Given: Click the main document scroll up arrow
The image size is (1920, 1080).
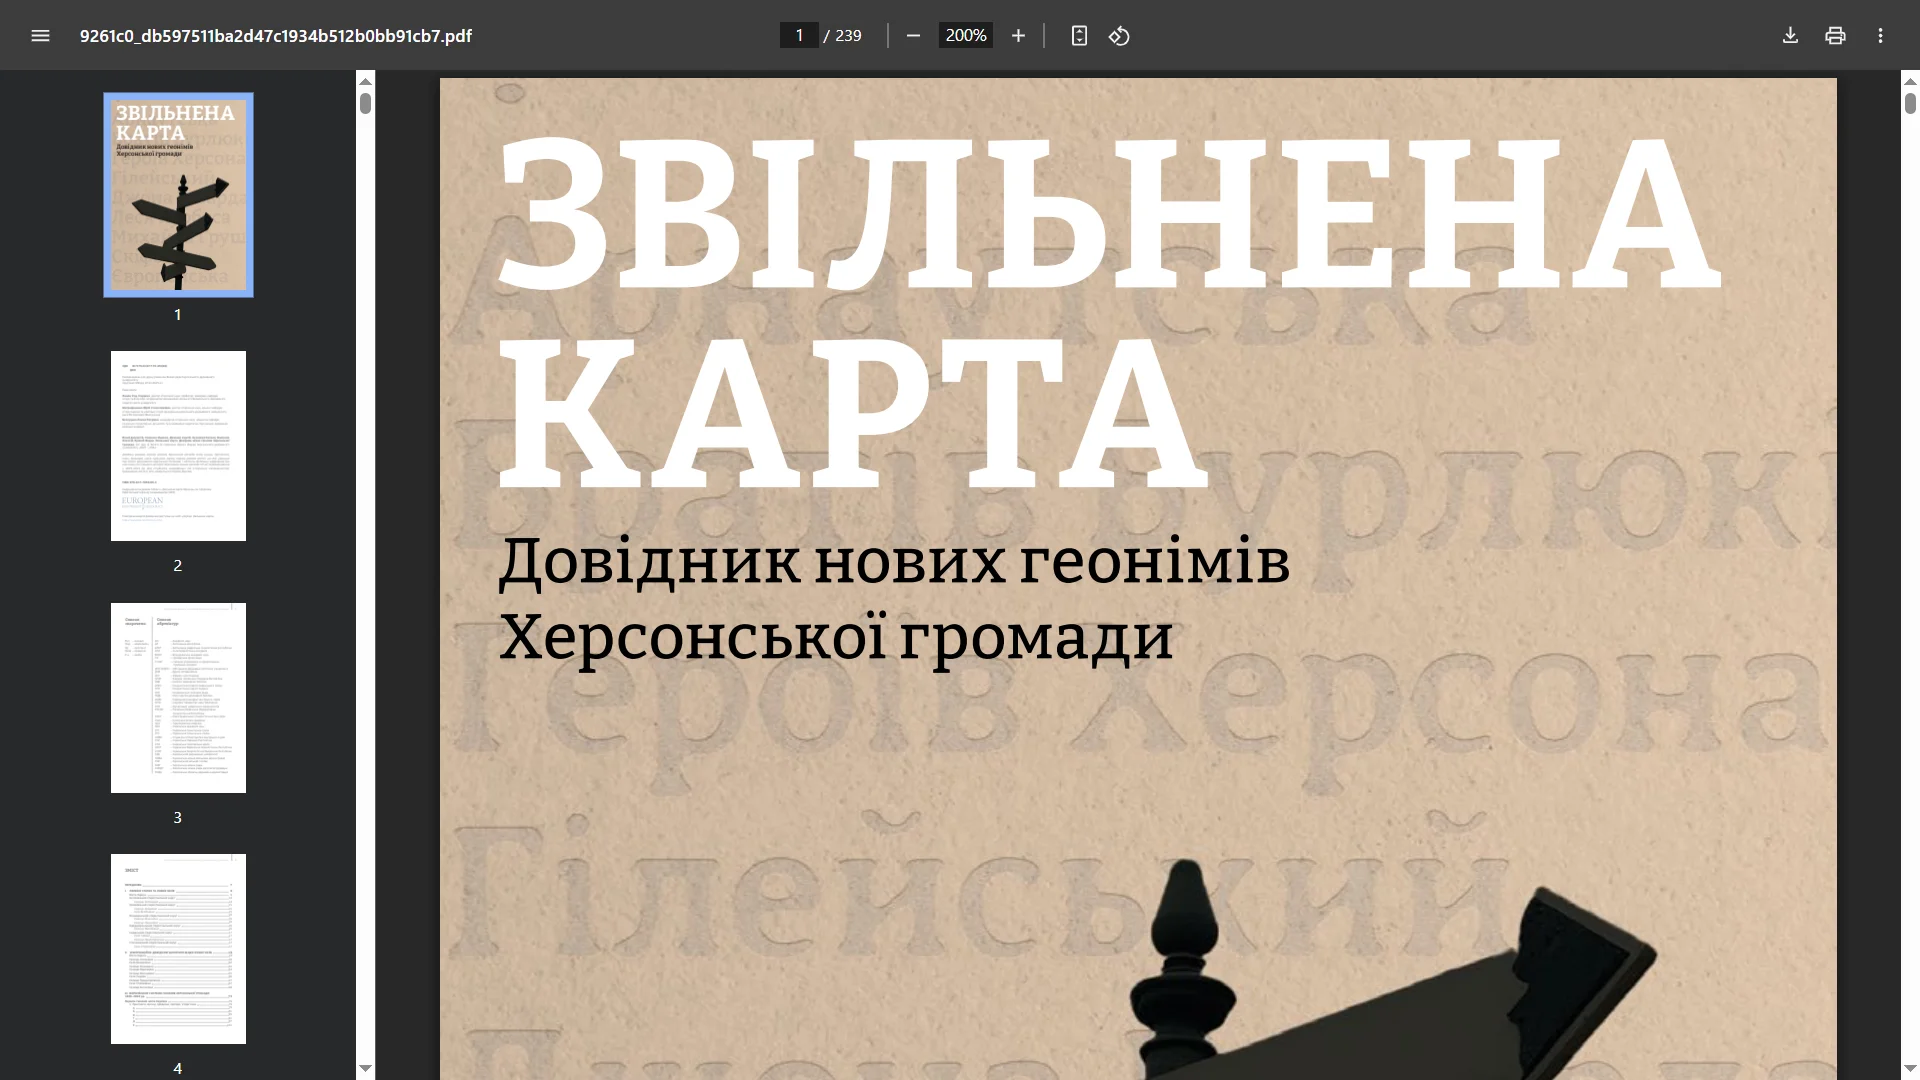Looking at the screenshot, I should [x=1910, y=81].
